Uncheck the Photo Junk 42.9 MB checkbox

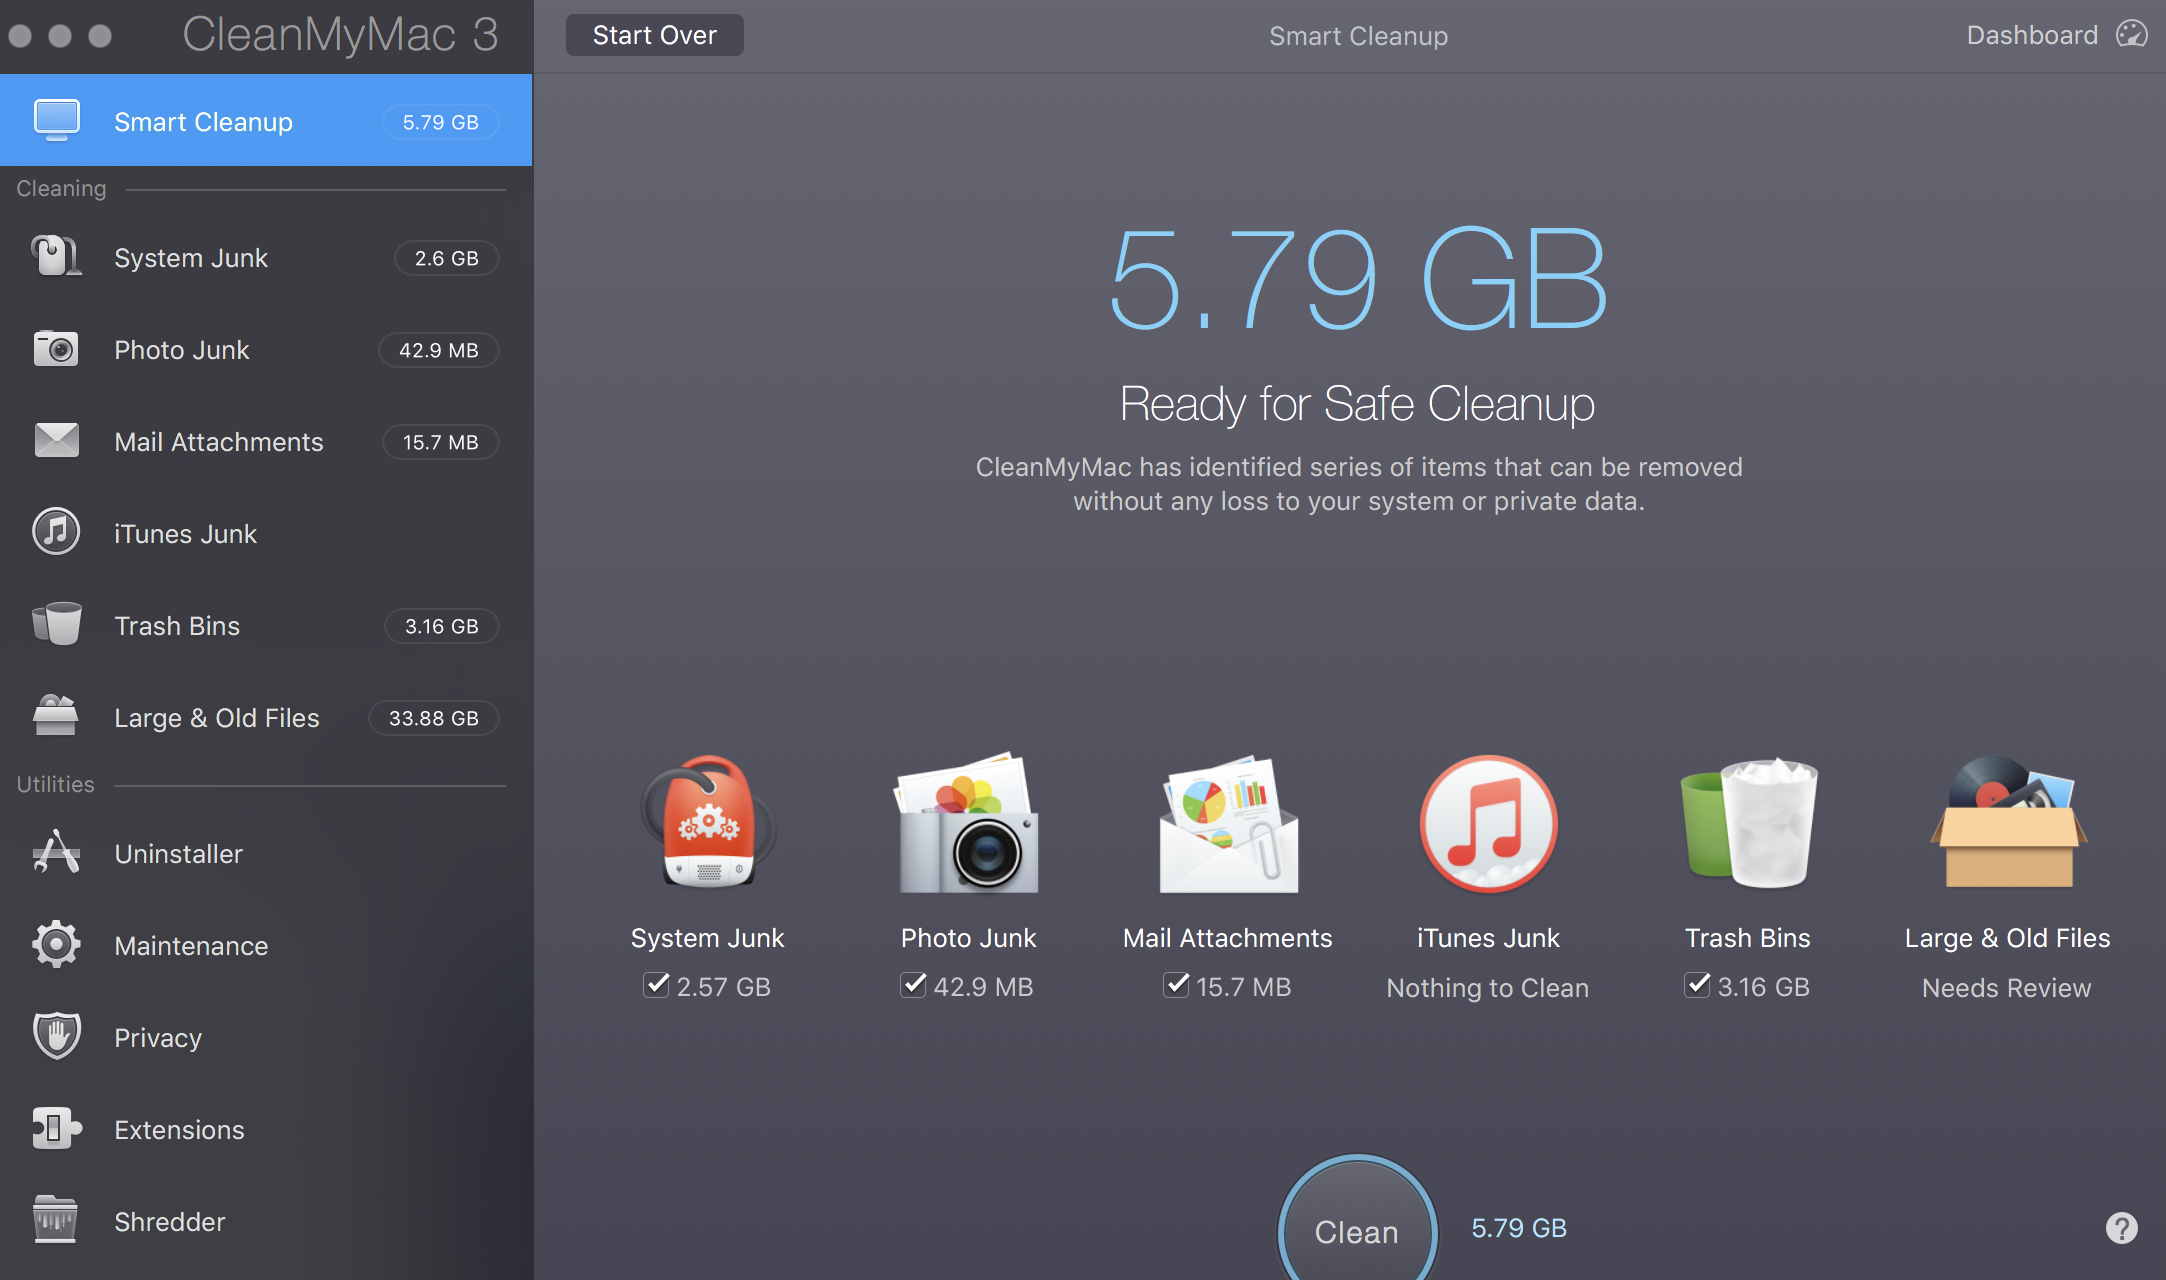click(x=913, y=985)
